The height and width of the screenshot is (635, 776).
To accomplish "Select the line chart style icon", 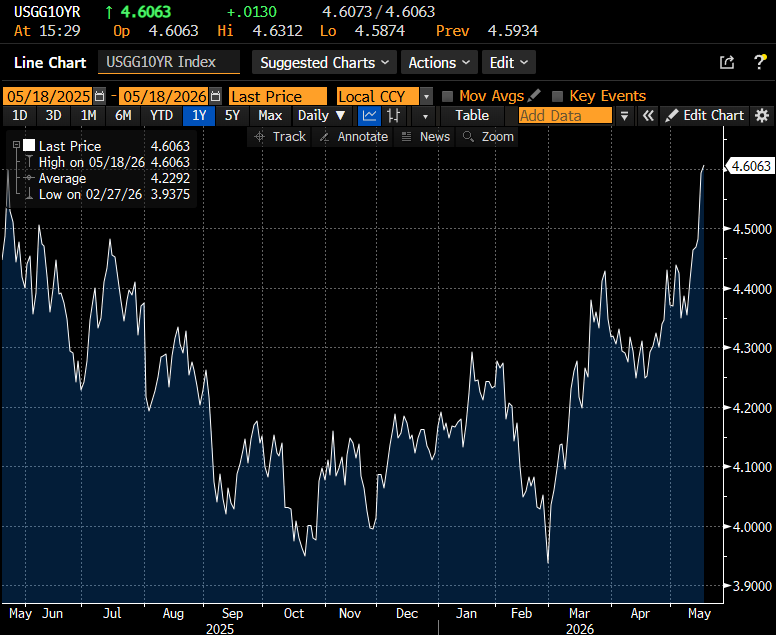I will tap(369, 116).
